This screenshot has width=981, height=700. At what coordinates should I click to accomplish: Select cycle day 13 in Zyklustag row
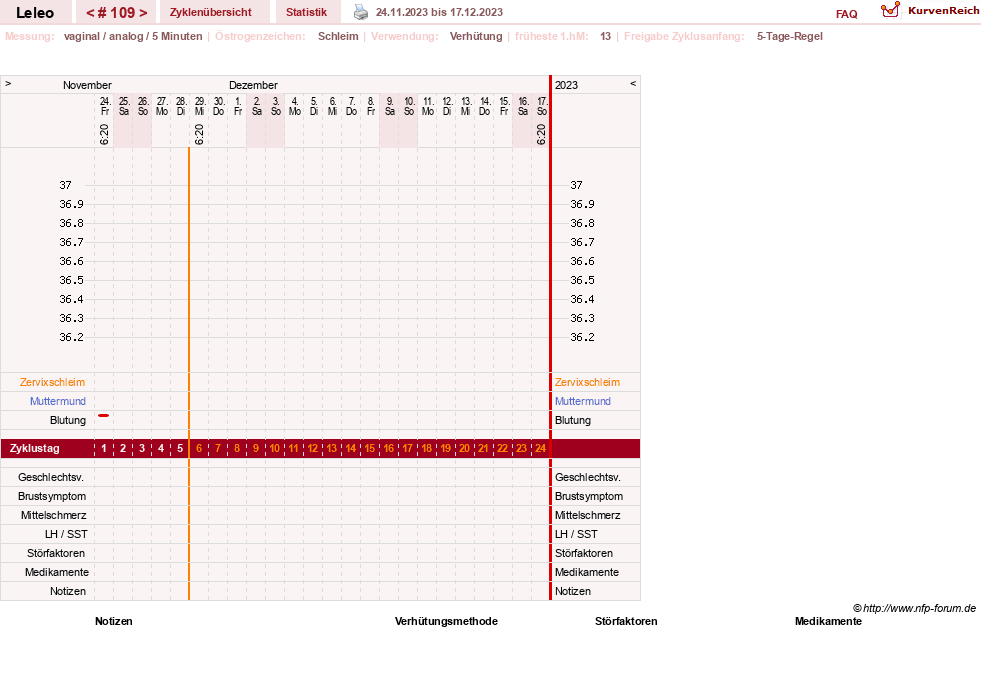(332, 449)
